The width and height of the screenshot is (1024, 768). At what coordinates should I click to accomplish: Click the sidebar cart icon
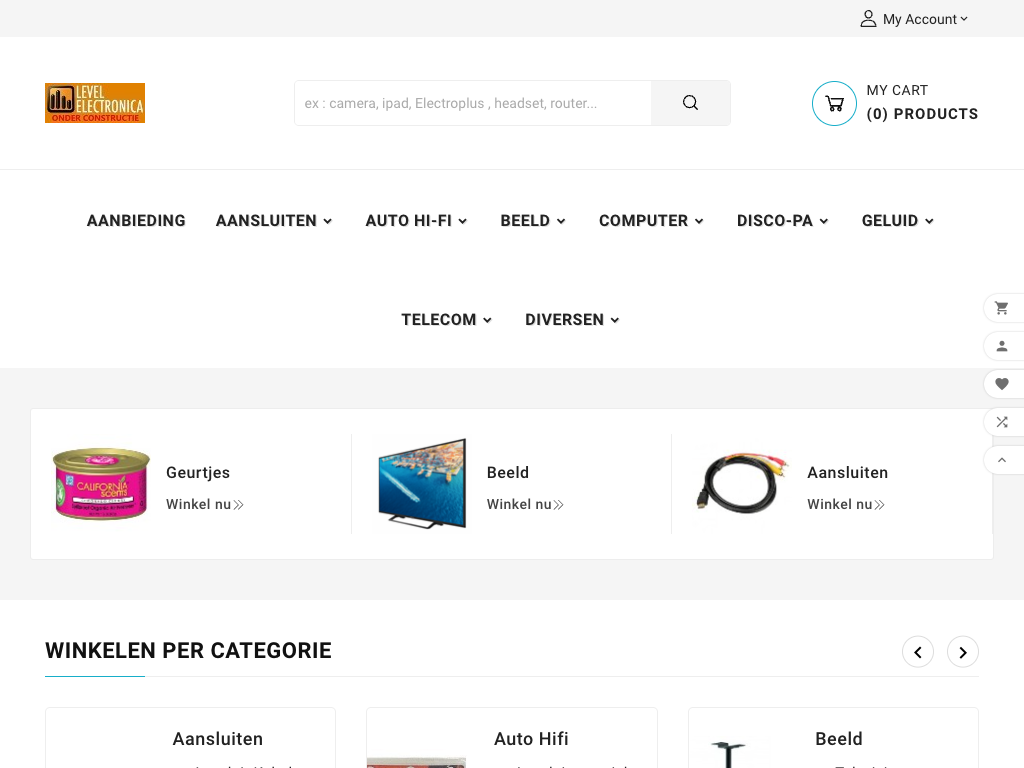tap(1002, 308)
